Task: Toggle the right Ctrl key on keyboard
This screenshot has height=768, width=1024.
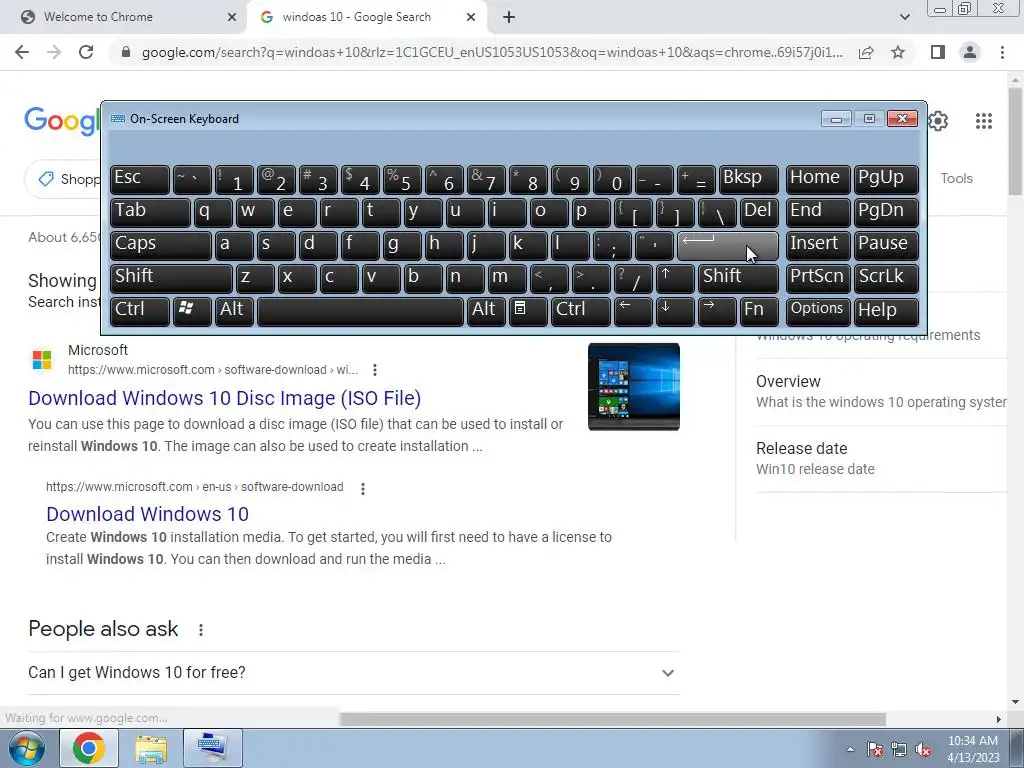Action: (581, 311)
